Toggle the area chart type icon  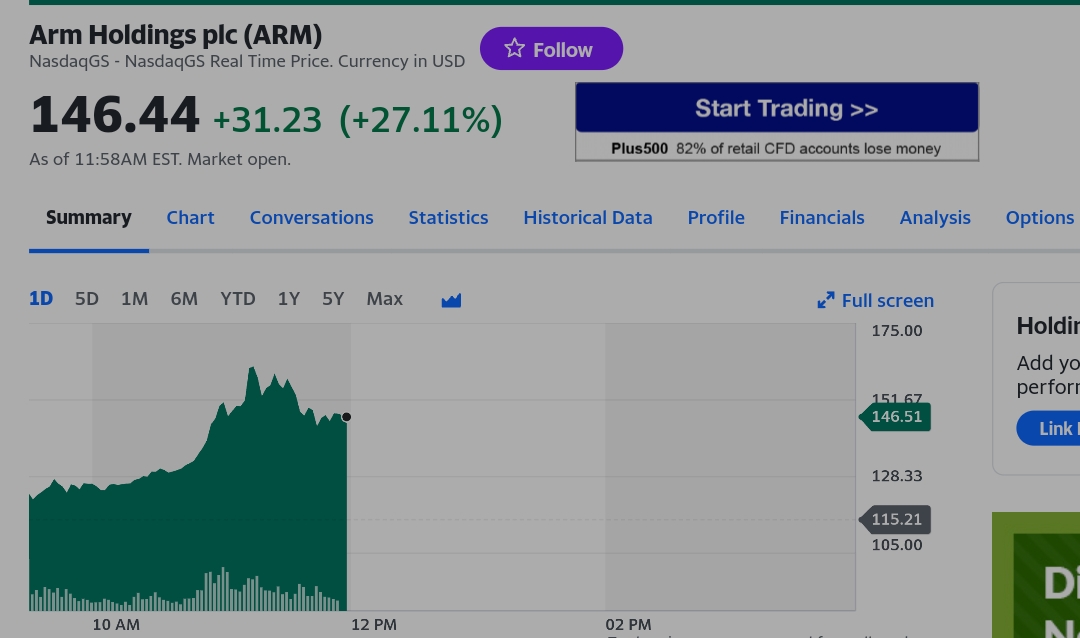point(451,300)
